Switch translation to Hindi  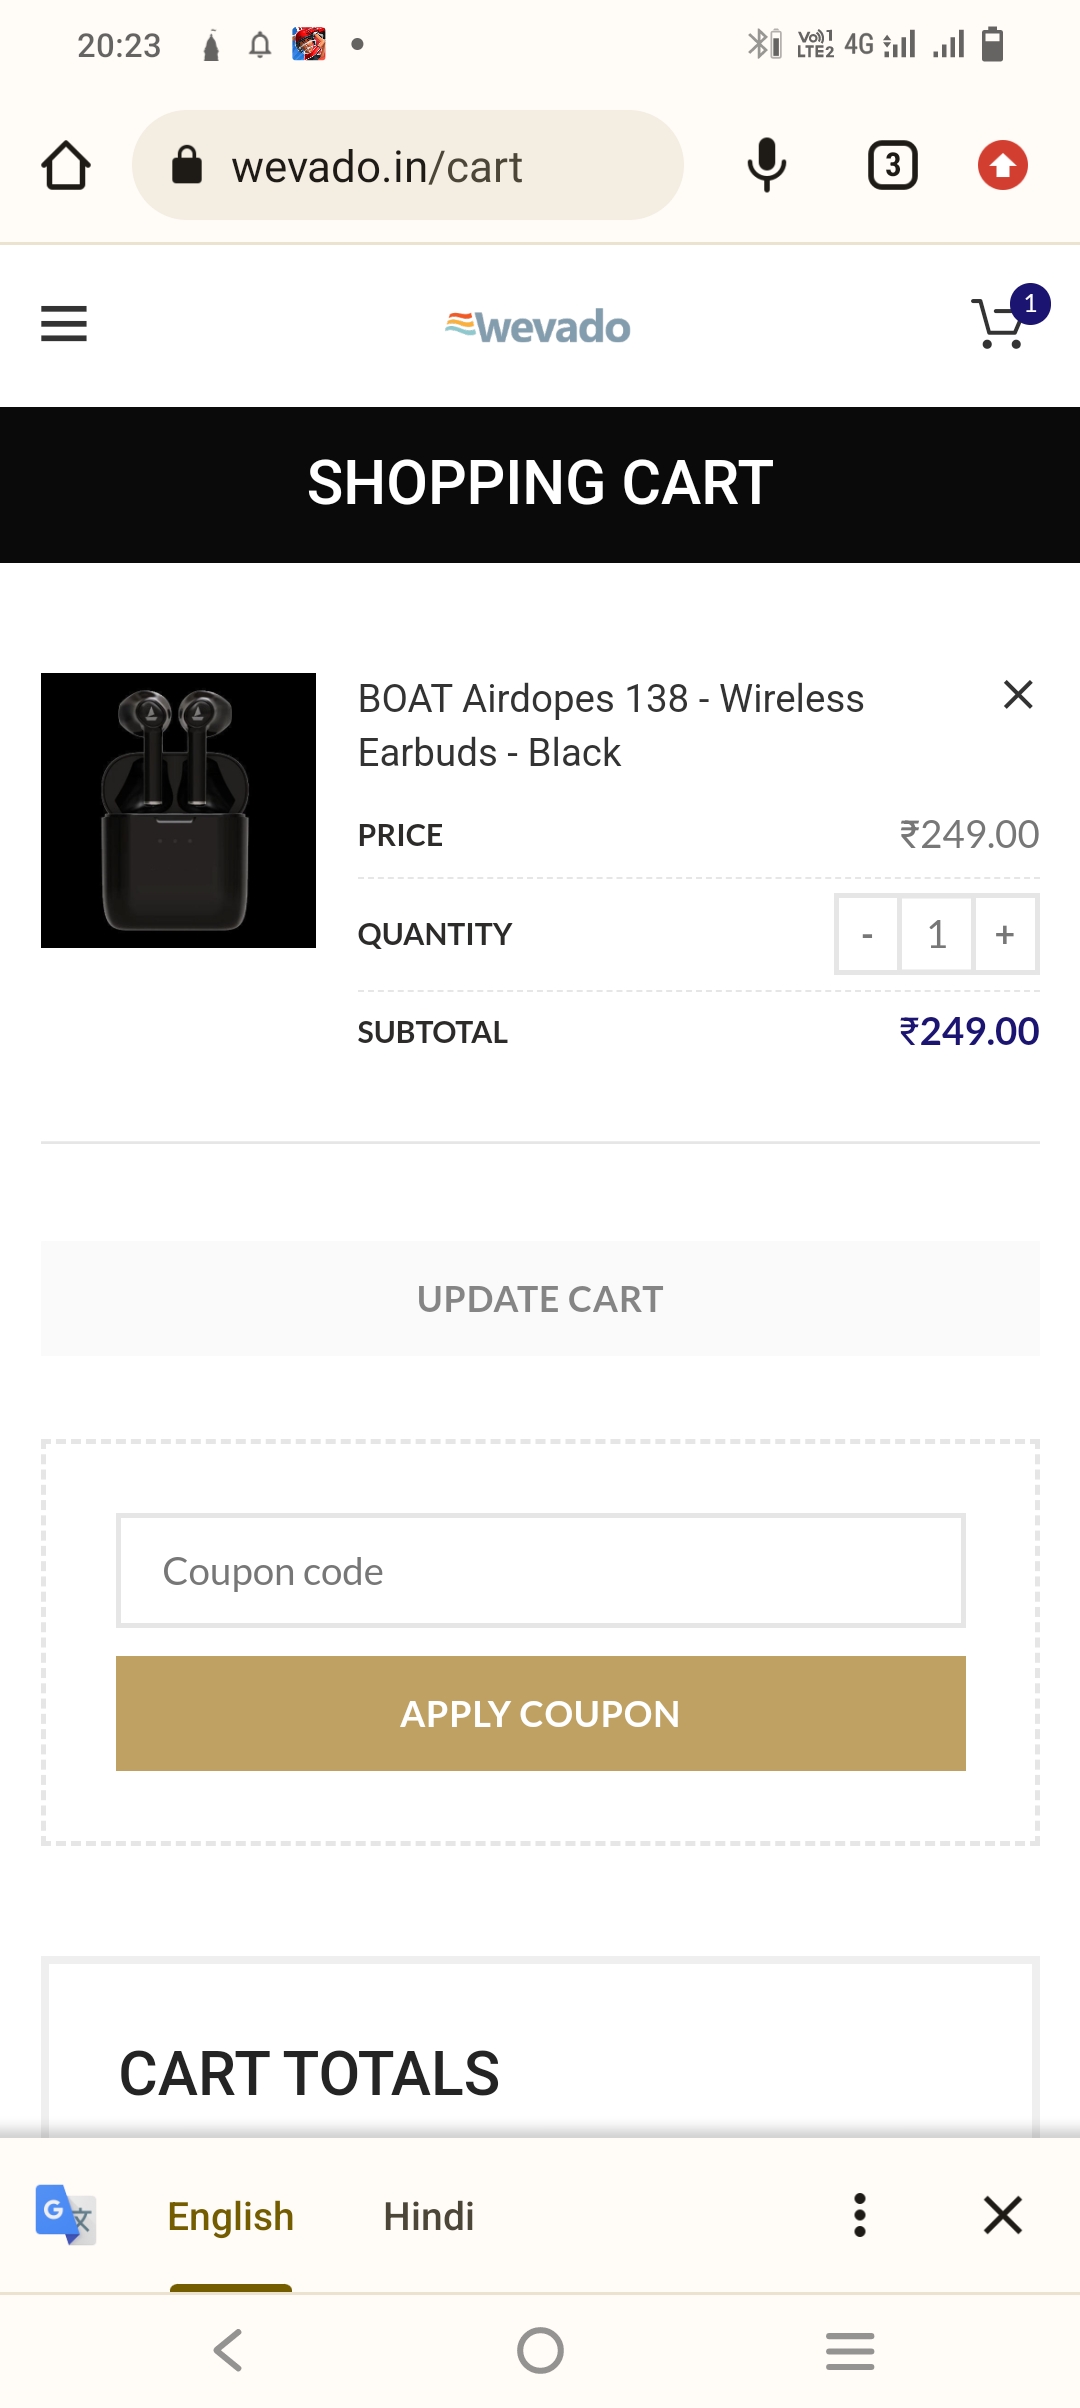pos(429,2216)
